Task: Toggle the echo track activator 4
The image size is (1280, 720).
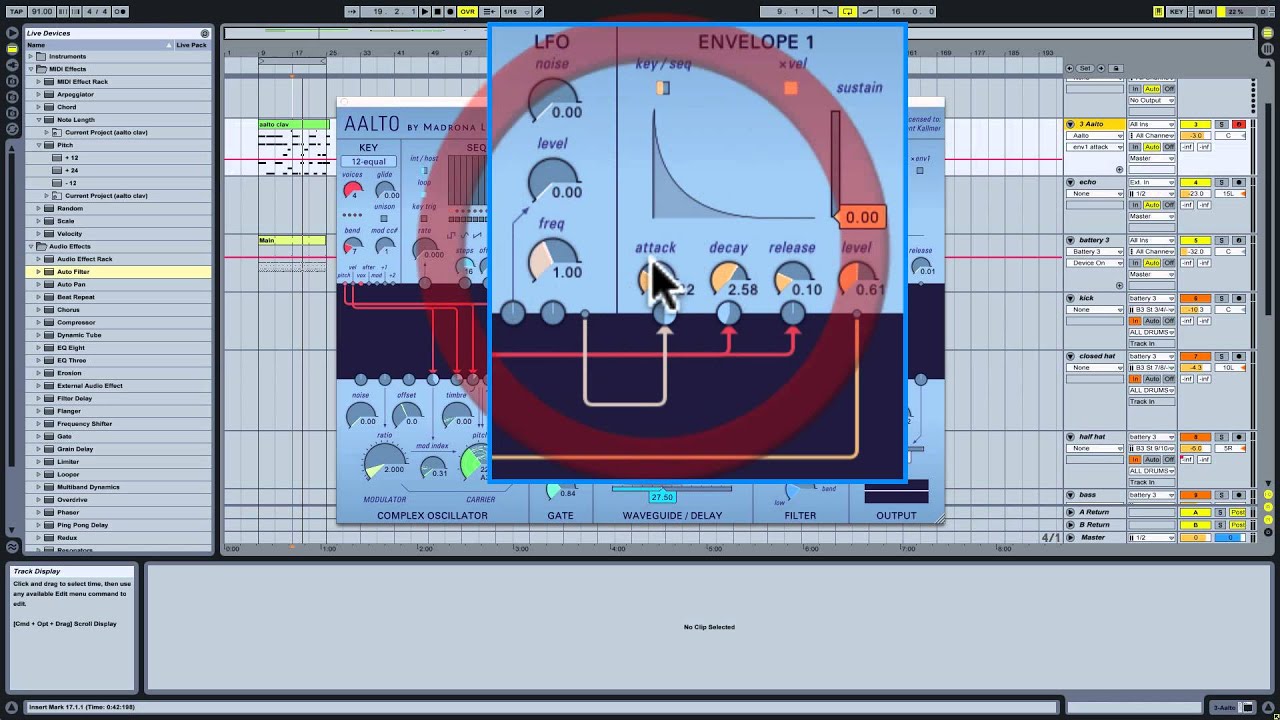Action: click(1195, 182)
